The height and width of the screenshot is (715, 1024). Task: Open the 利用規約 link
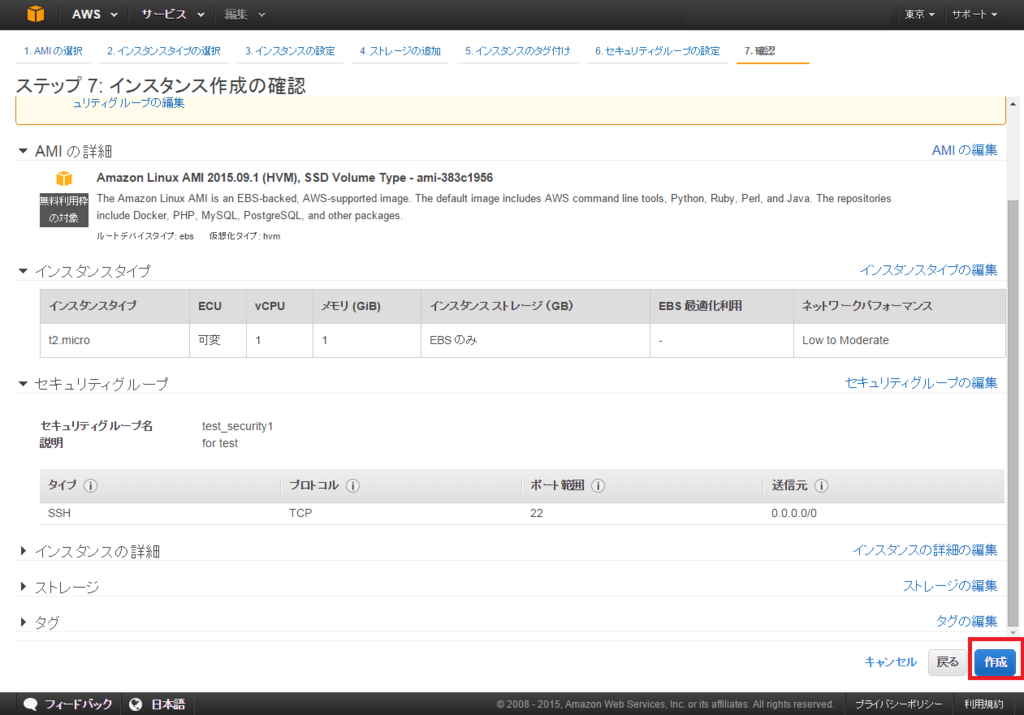point(984,704)
